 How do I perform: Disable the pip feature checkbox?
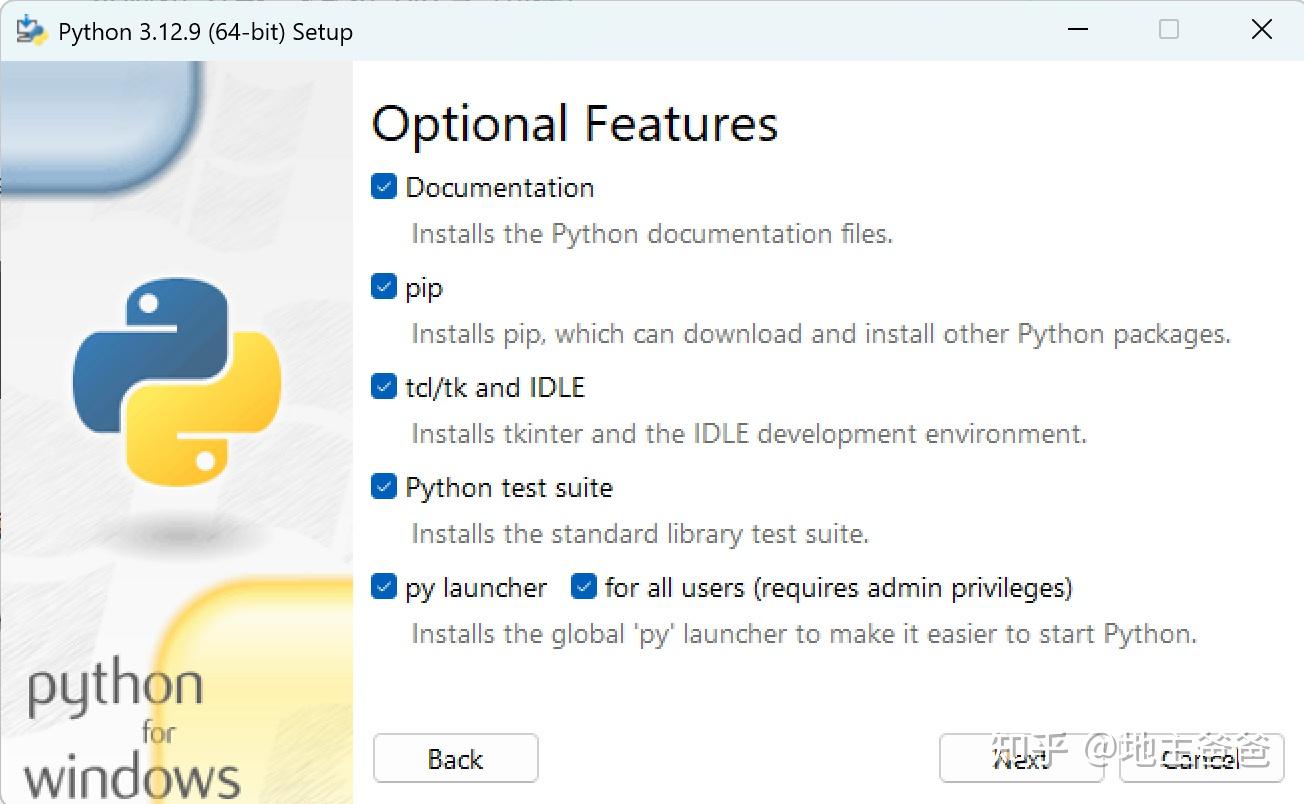pos(384,286)
